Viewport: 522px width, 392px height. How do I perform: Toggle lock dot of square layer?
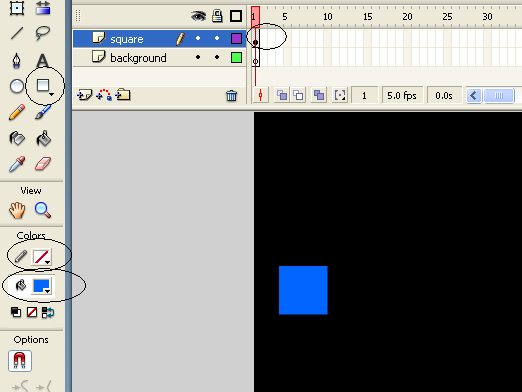tap(217, 38)
